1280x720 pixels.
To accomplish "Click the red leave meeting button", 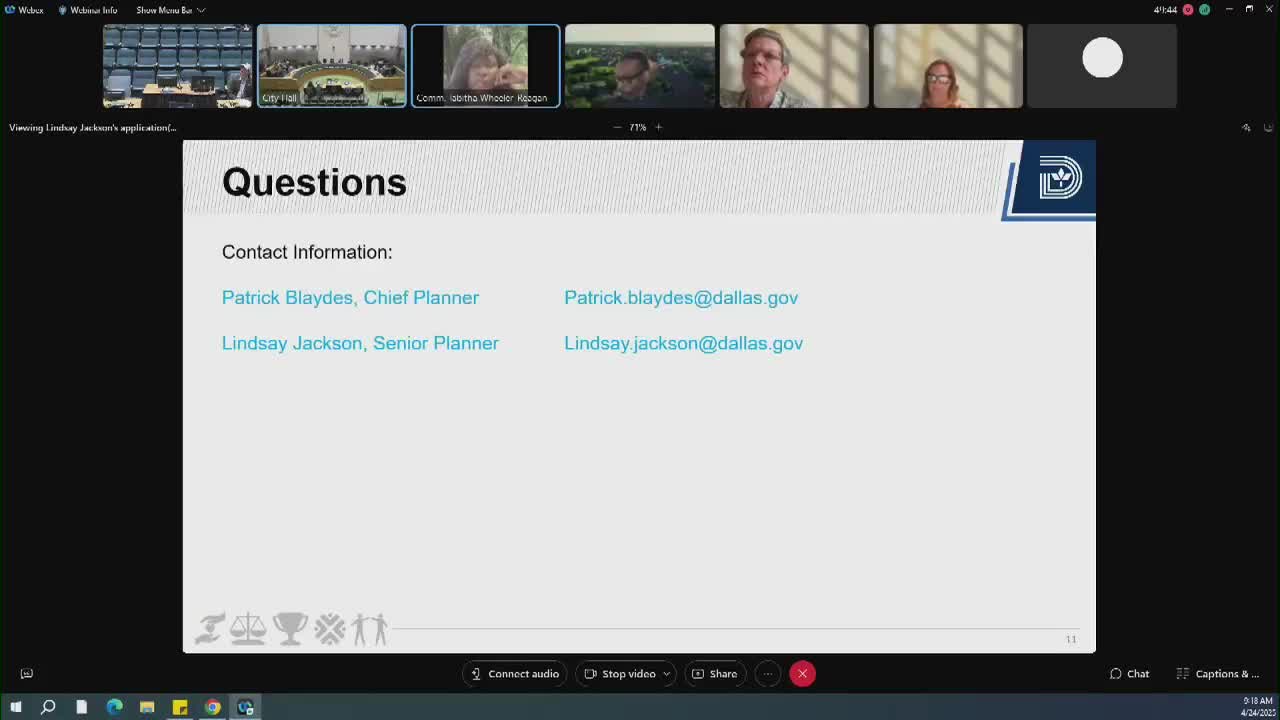I will tap(802, 674).
